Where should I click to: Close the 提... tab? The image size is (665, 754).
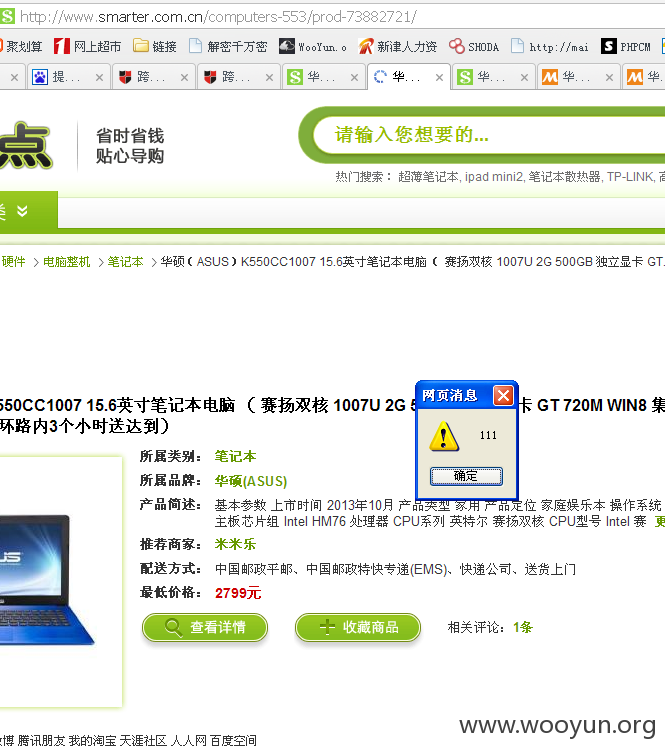click(x=99, y=77)
